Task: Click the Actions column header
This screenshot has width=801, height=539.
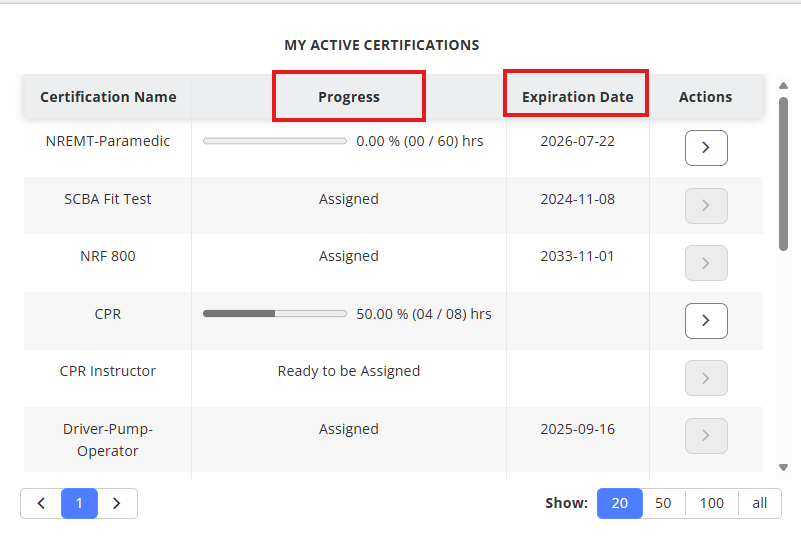Action: (x=705, y=97)
